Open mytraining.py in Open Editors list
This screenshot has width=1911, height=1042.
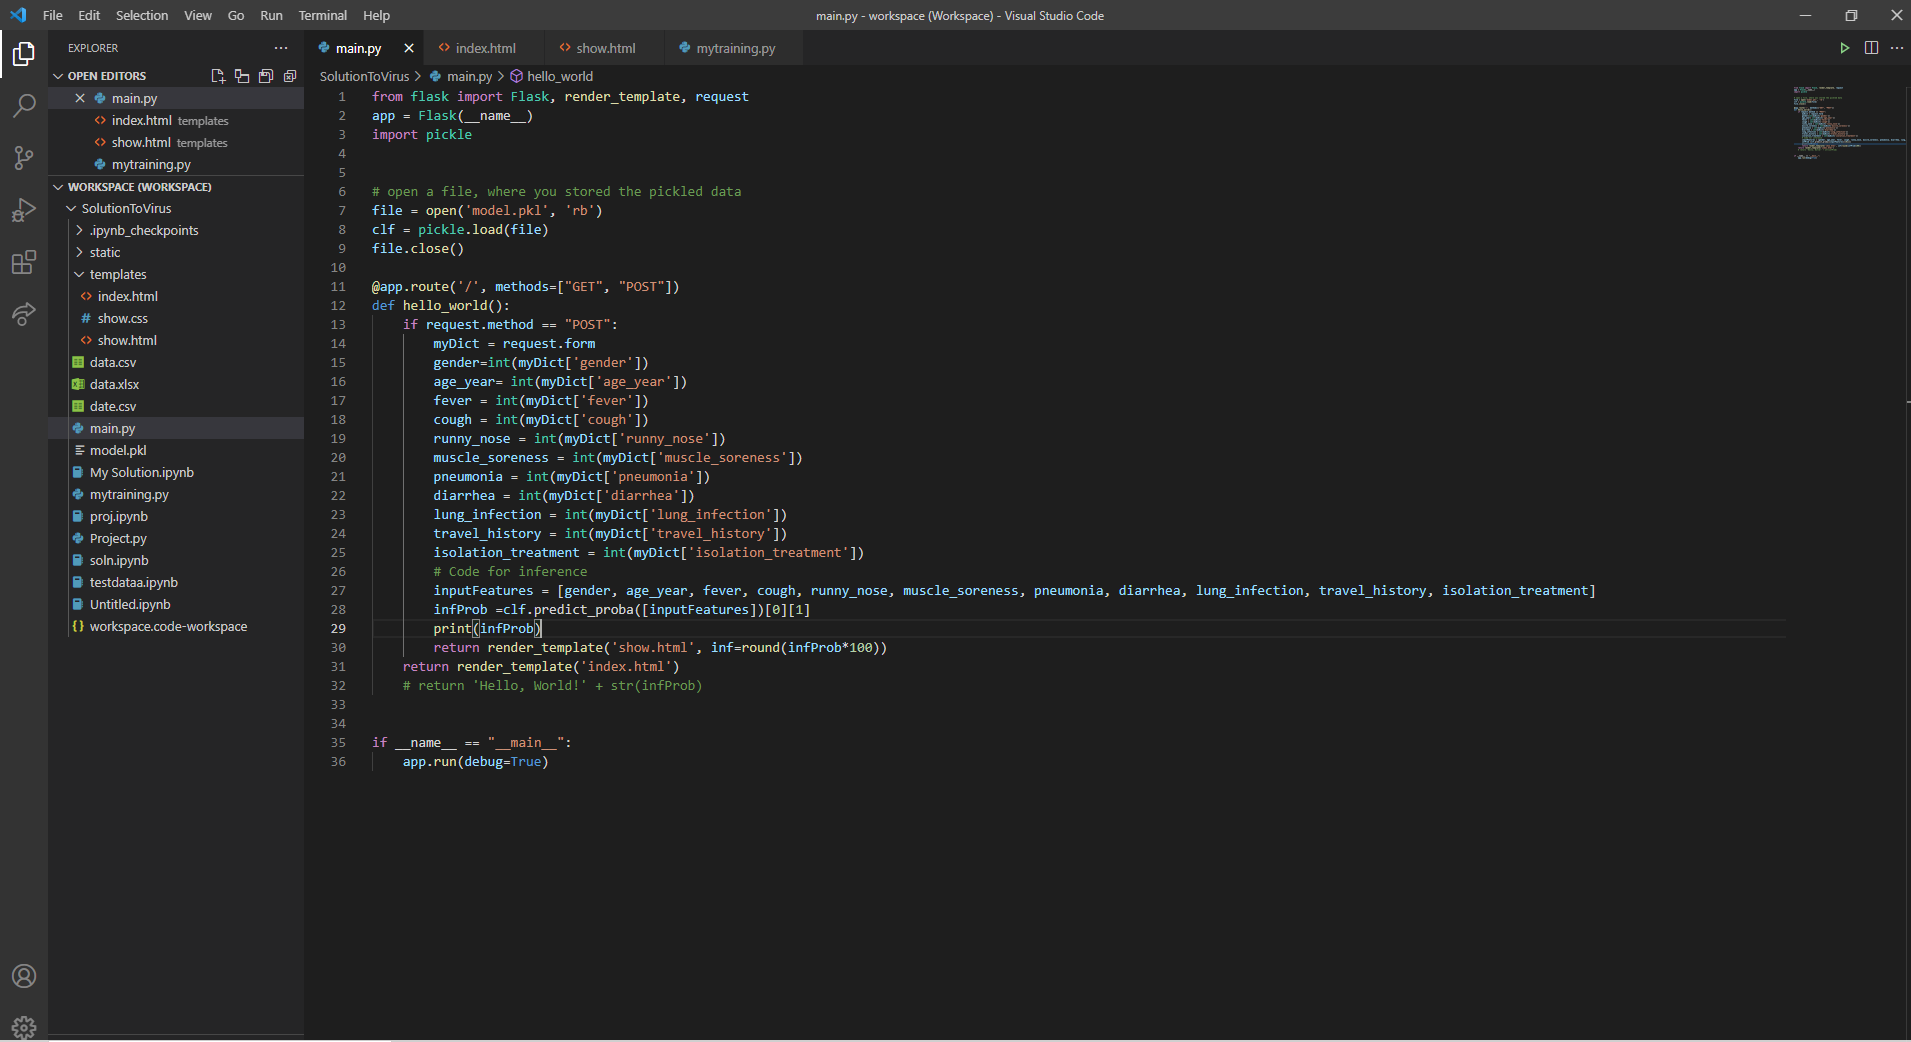tap(176, 164)
